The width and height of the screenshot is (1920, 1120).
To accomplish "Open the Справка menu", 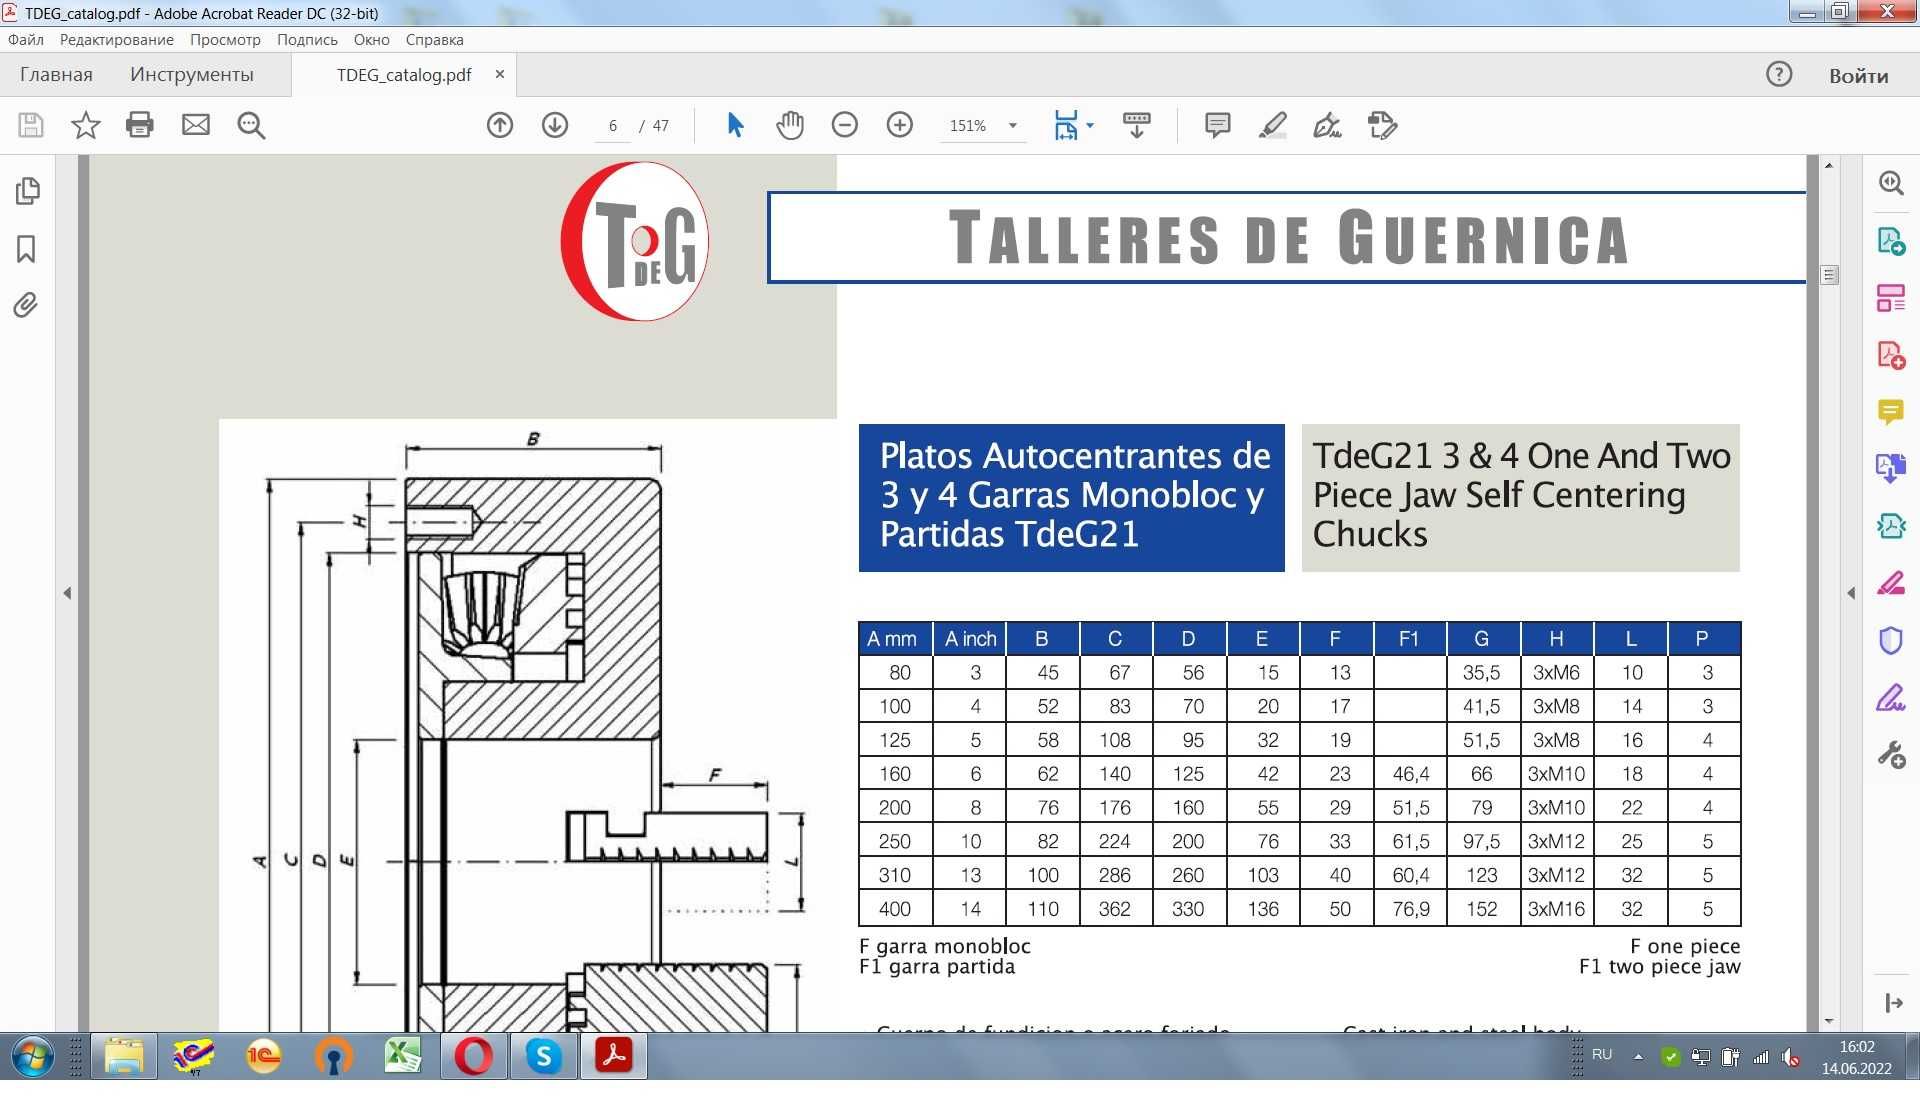I will click(x=434, y=40).
